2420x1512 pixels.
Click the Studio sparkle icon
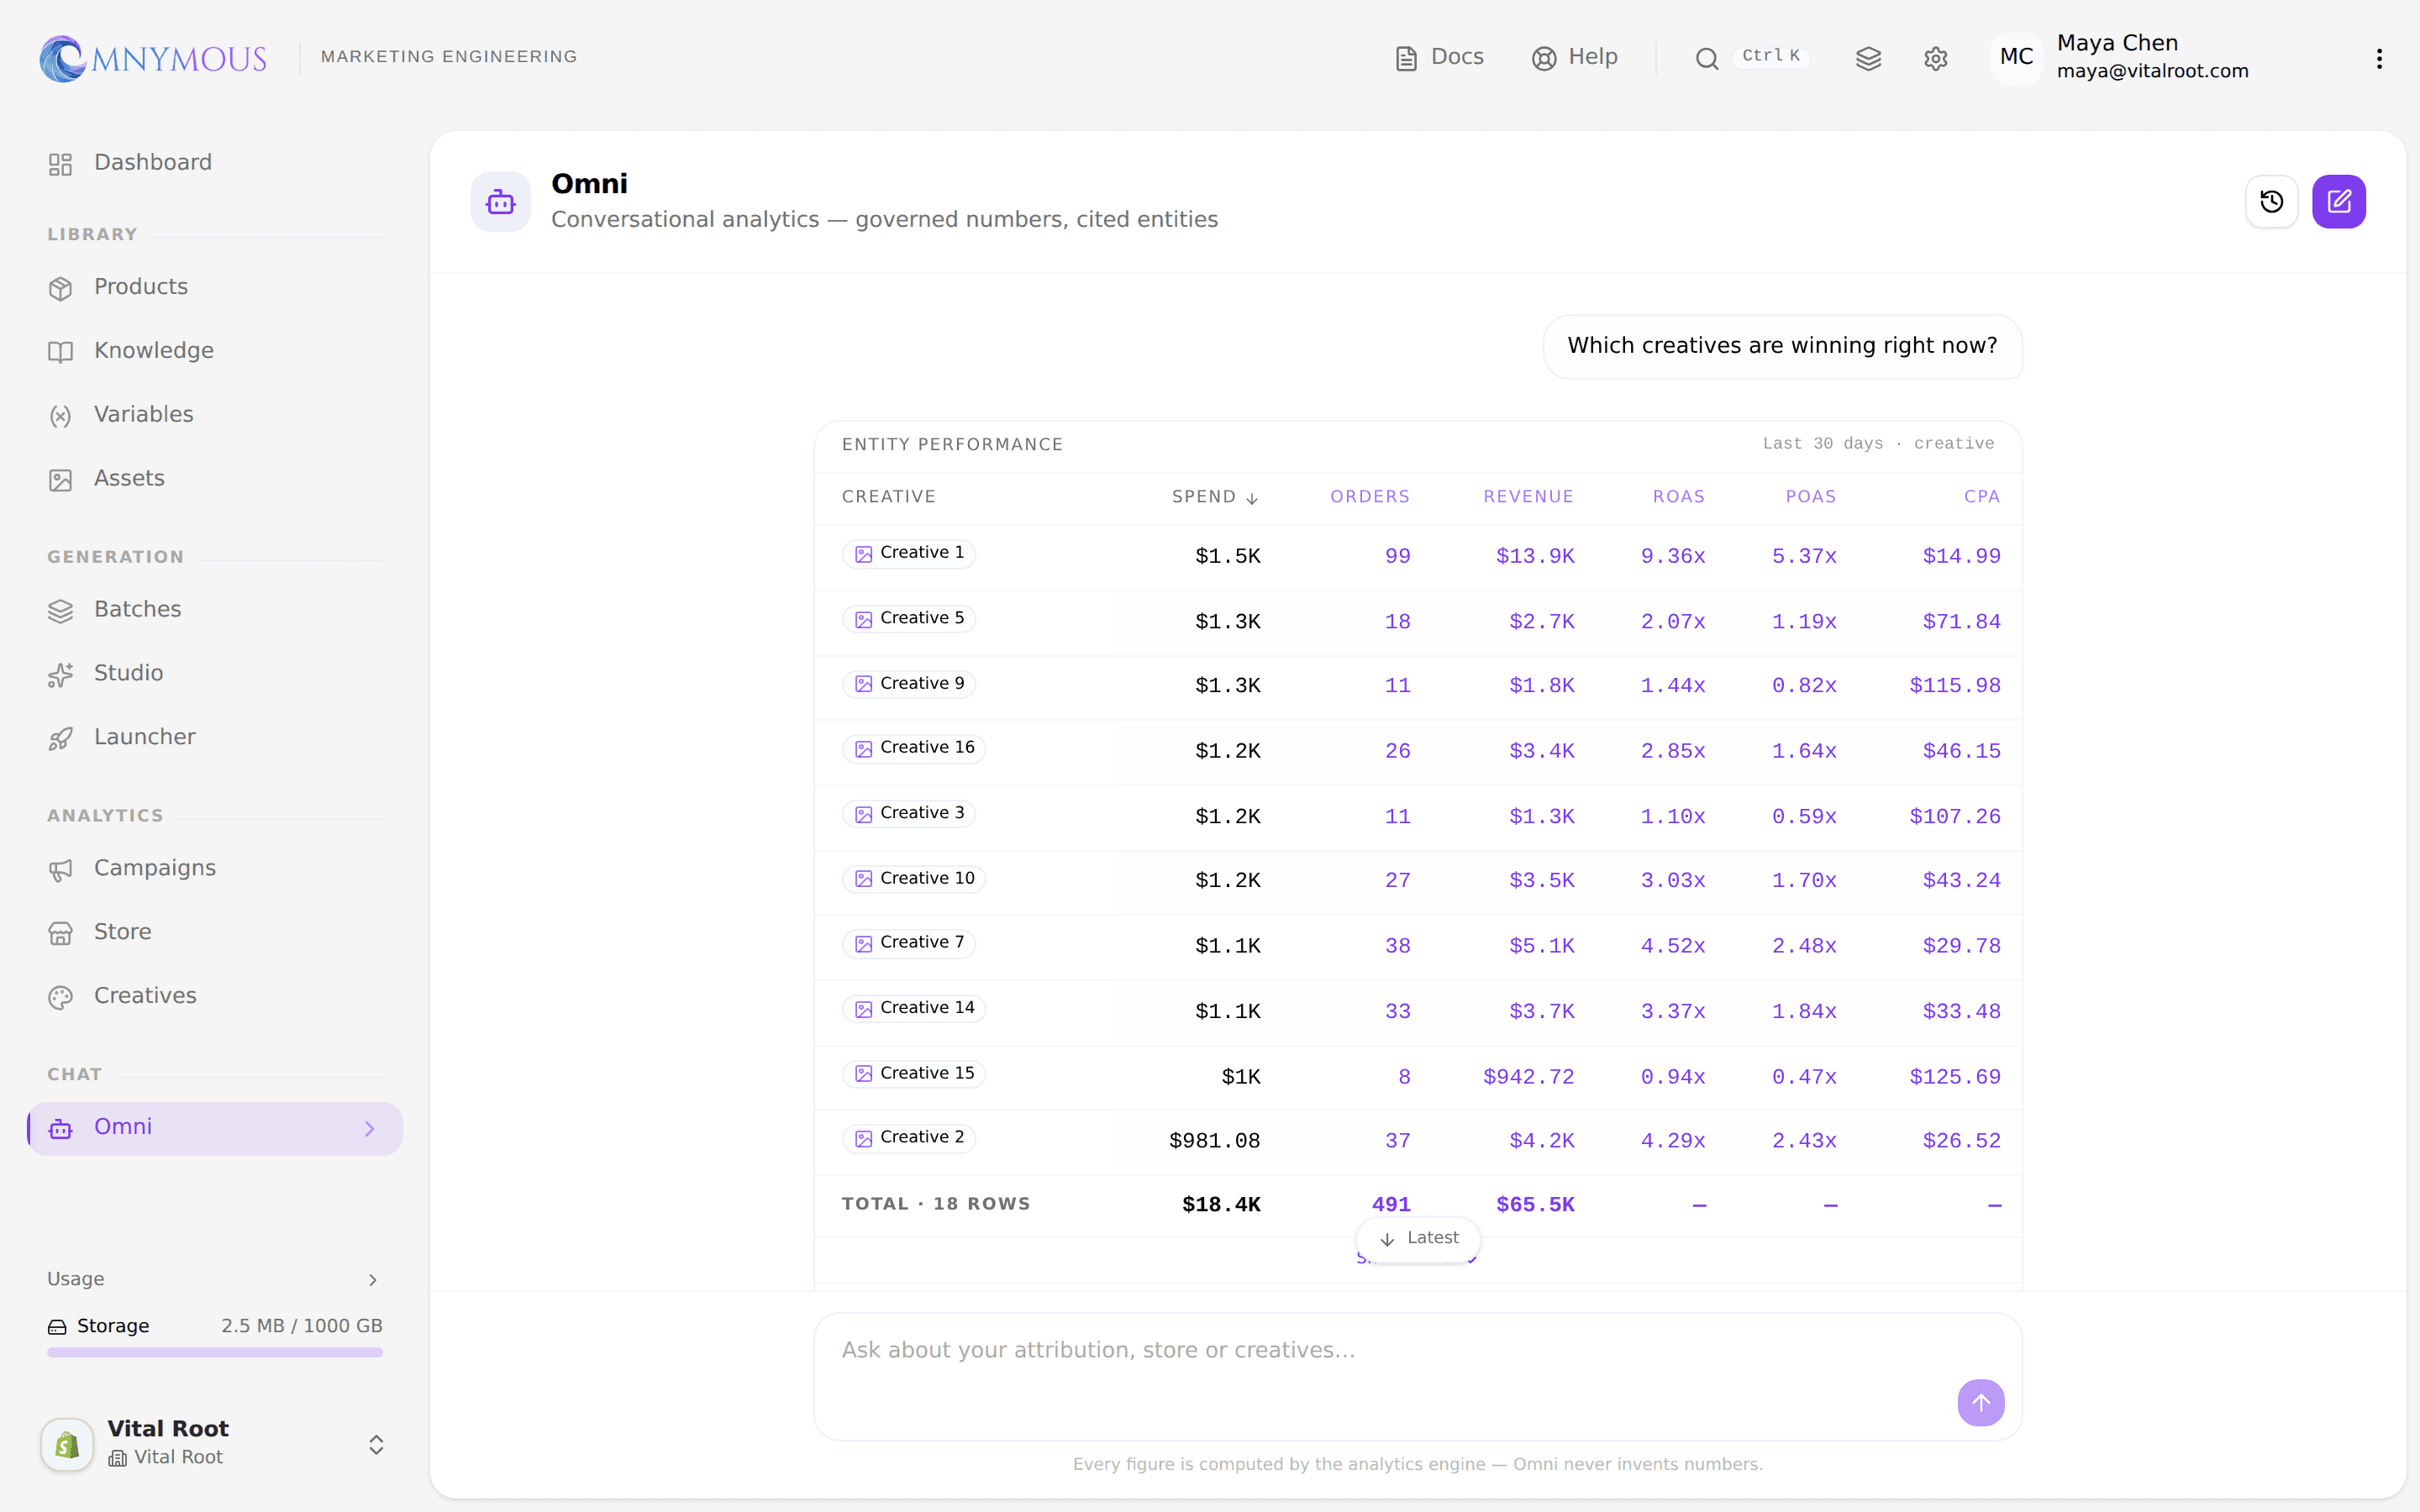61,675
